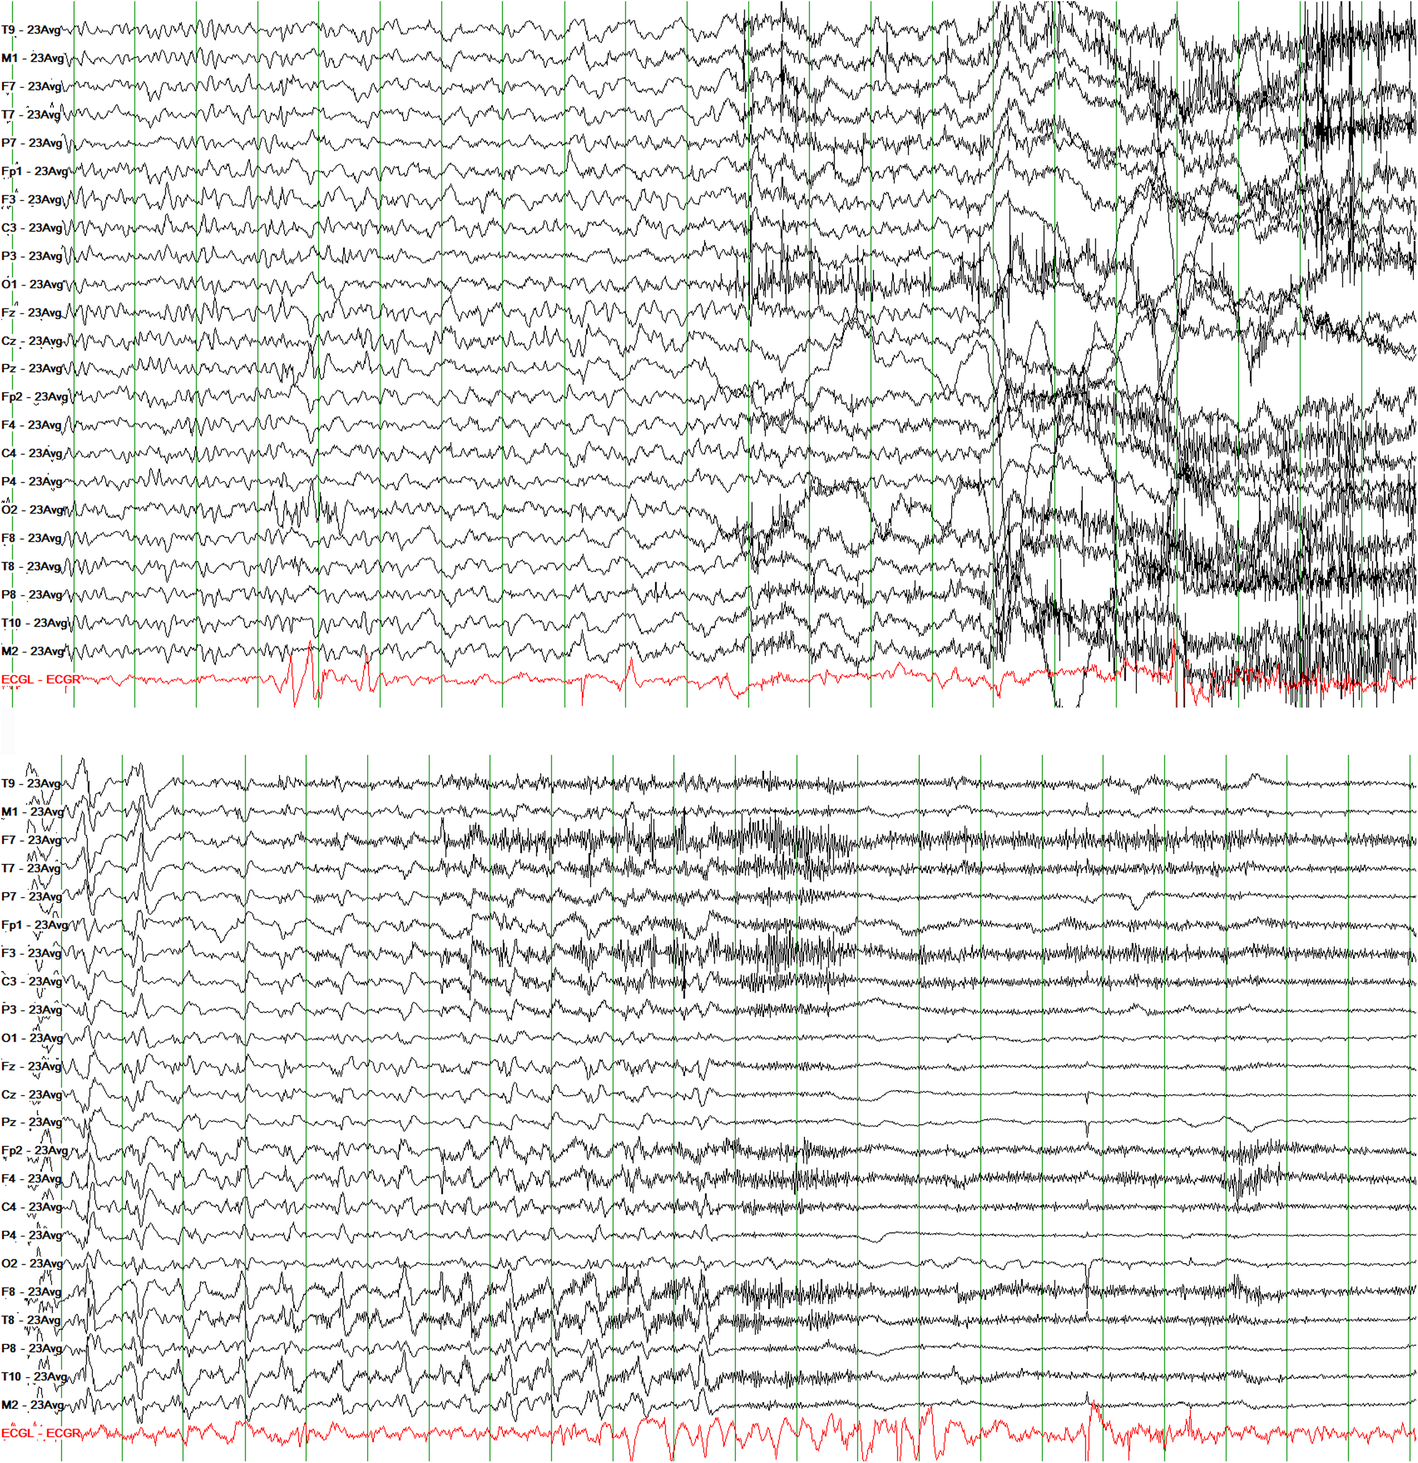The height and width of the screenshot is (1463, 1418).
Task: Select the Fz - 23Avg label in lower panel
Action: tap(31, 1066)
